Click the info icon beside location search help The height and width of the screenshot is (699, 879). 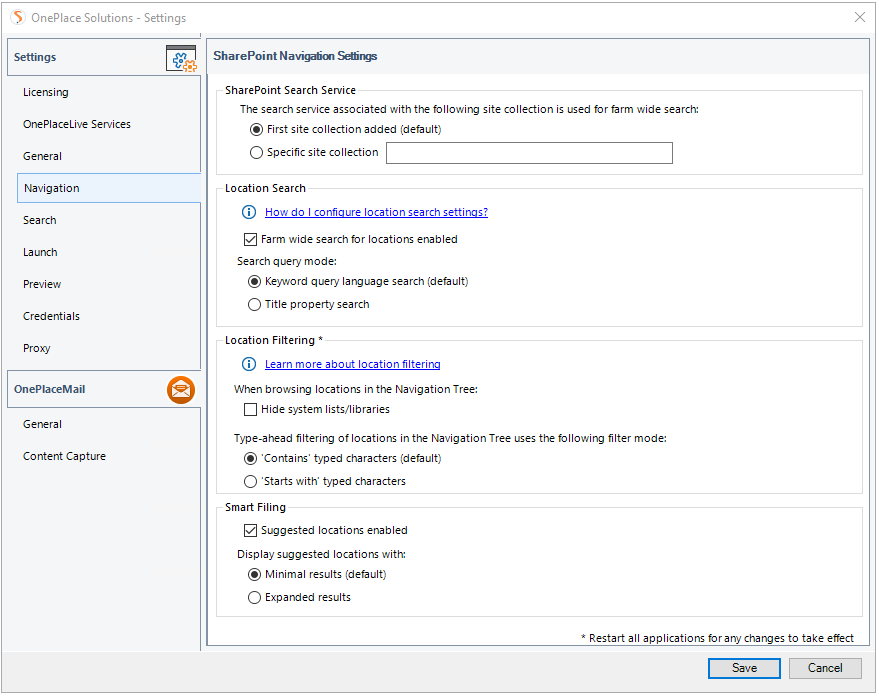(x=250, y=212)
